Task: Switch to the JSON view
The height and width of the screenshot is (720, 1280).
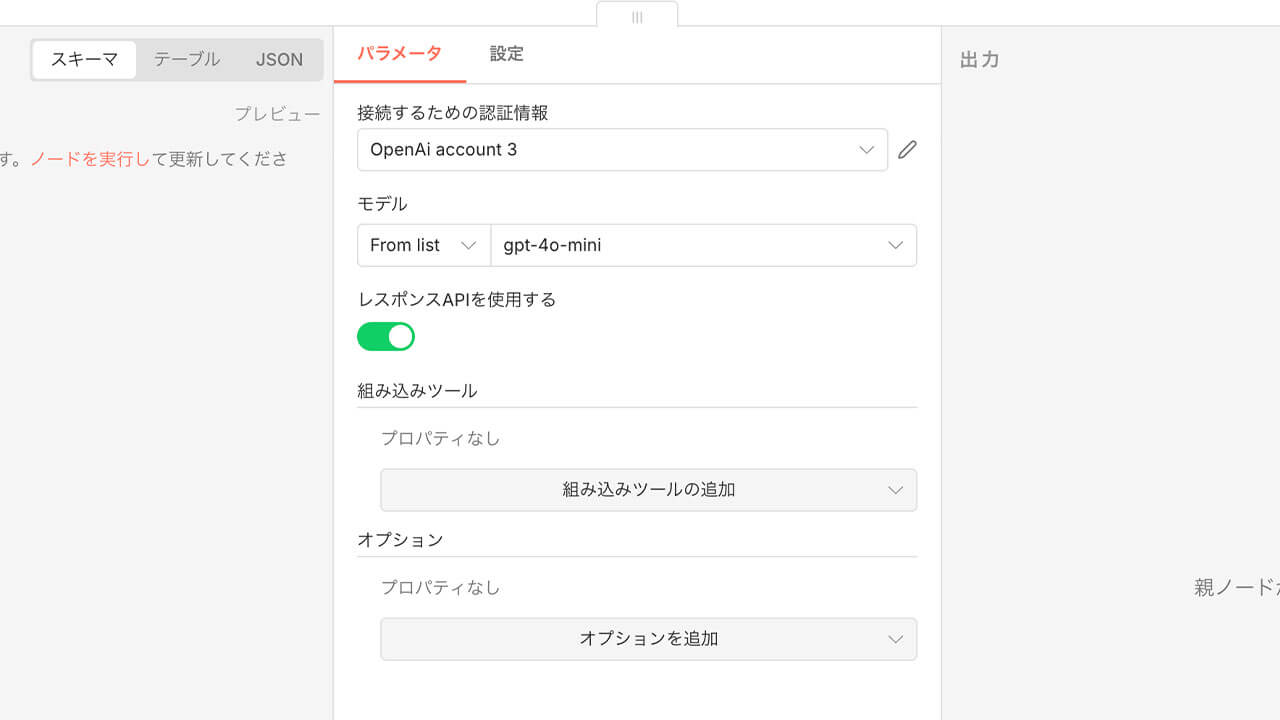Action: [279, 59]
